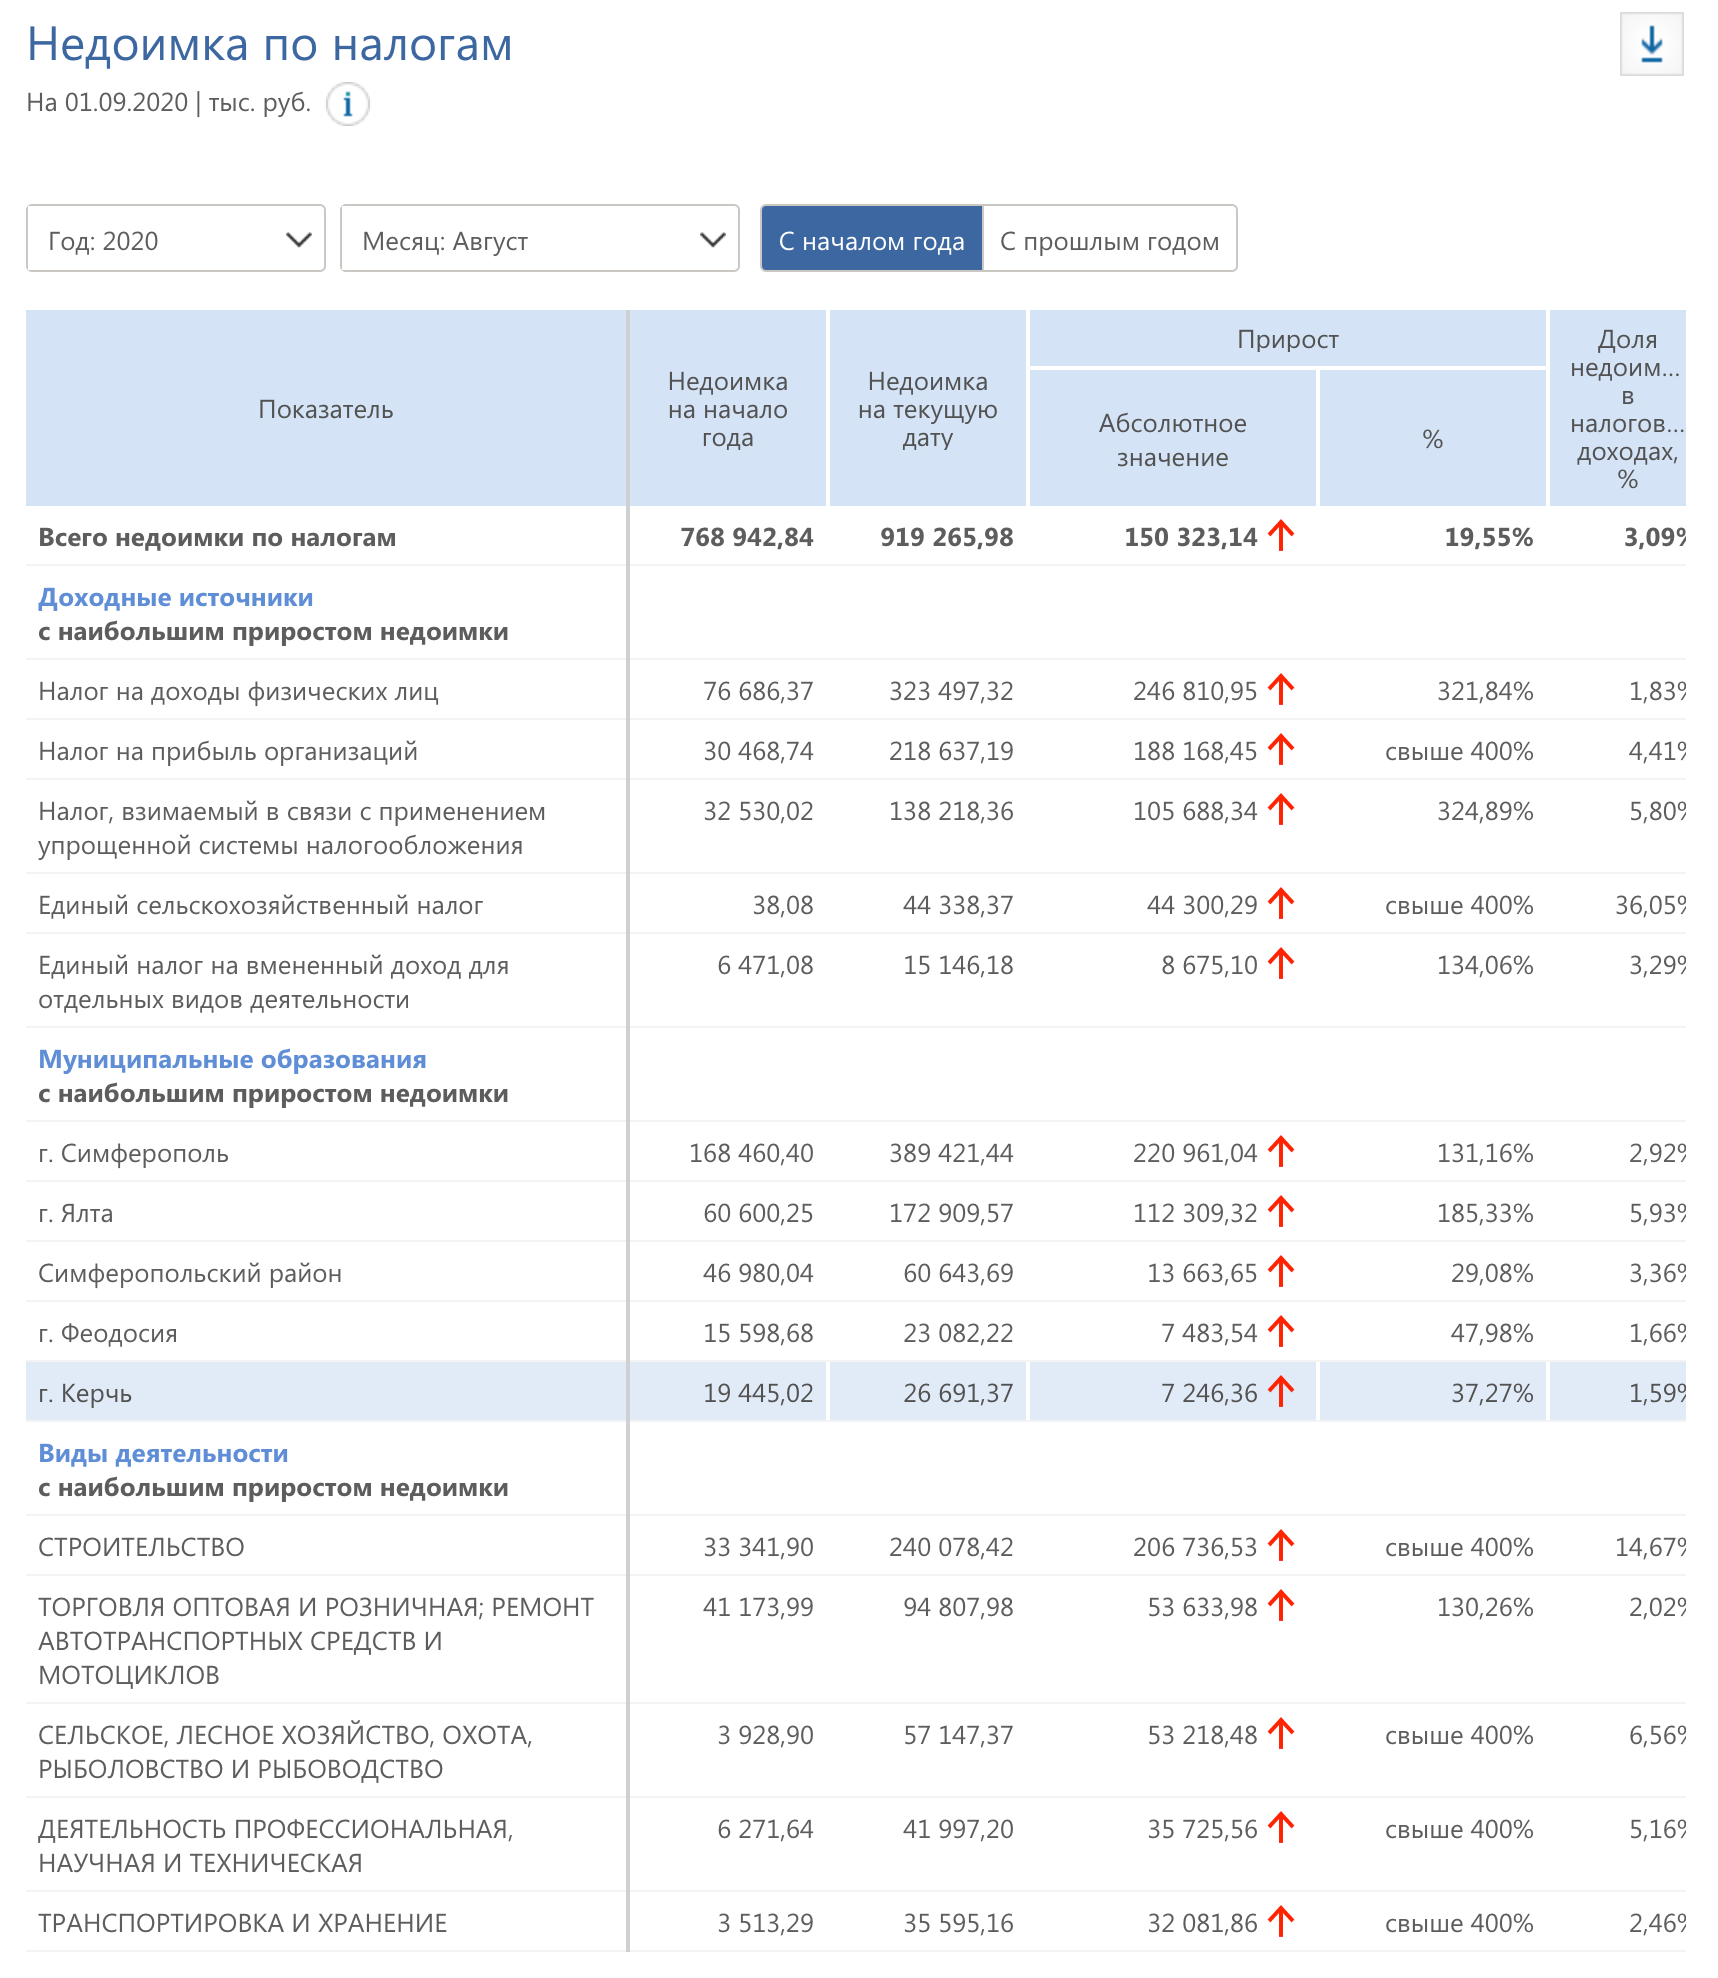Image resolution: width=1718 pixels, height=1978 pixels.
Task: Click the 'Абсолютное значение' column header
Action: click(x=1172, y=440)
